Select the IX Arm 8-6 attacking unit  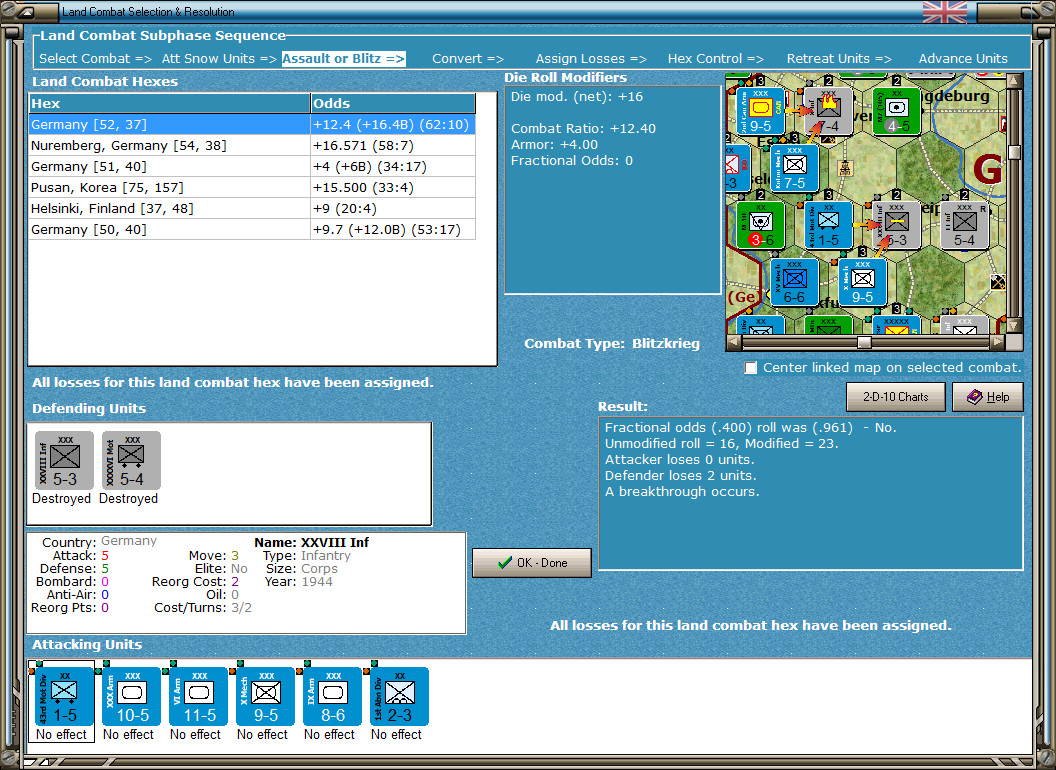[332, 696]
